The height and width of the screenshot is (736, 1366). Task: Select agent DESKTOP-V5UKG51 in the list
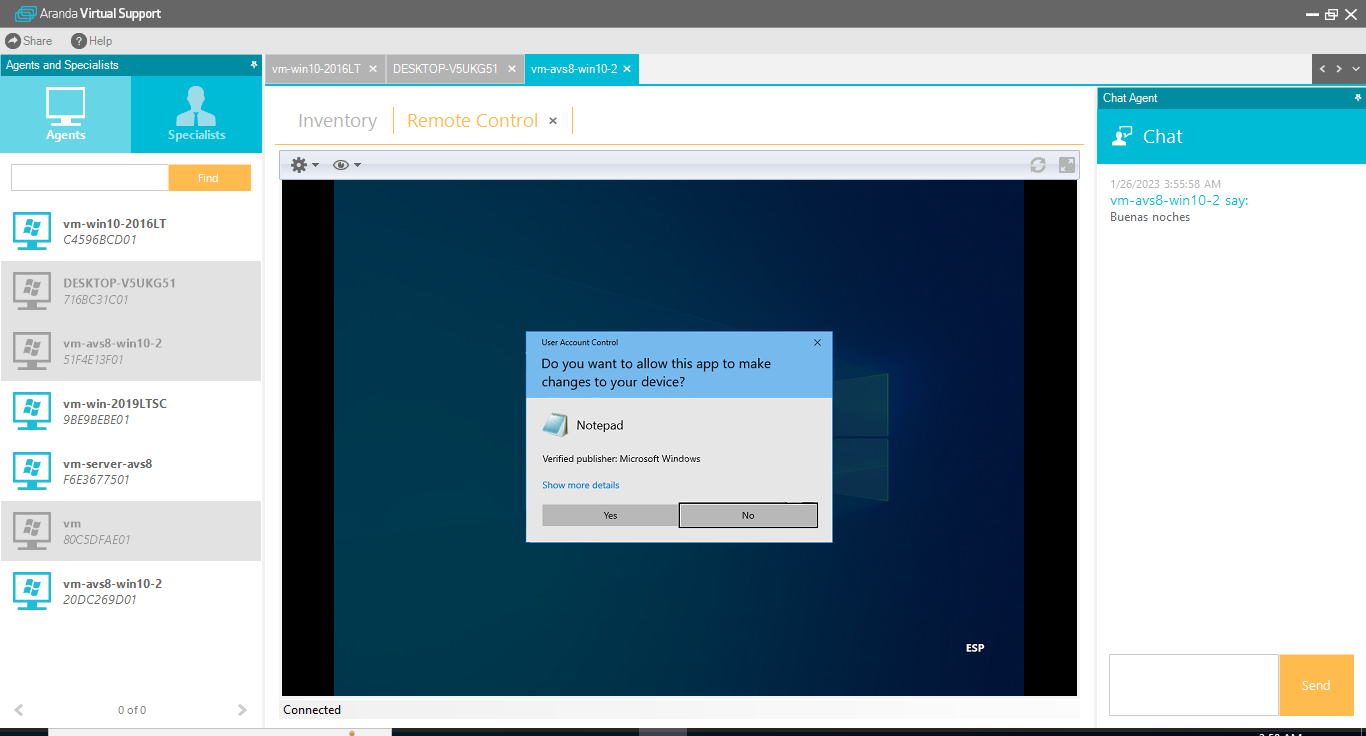tap(131, 291)
